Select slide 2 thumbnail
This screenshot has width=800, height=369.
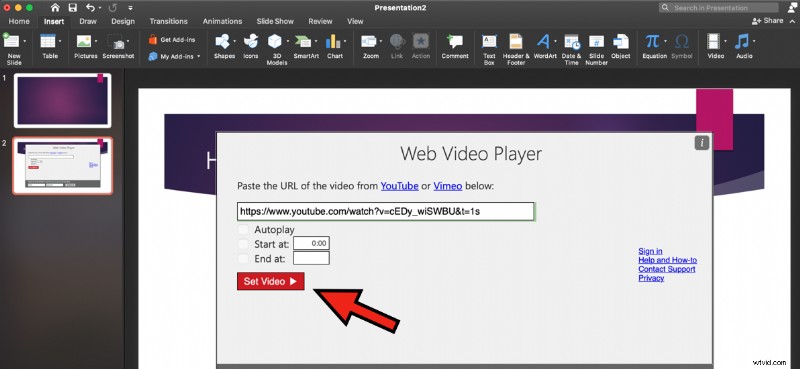[62, 166]
